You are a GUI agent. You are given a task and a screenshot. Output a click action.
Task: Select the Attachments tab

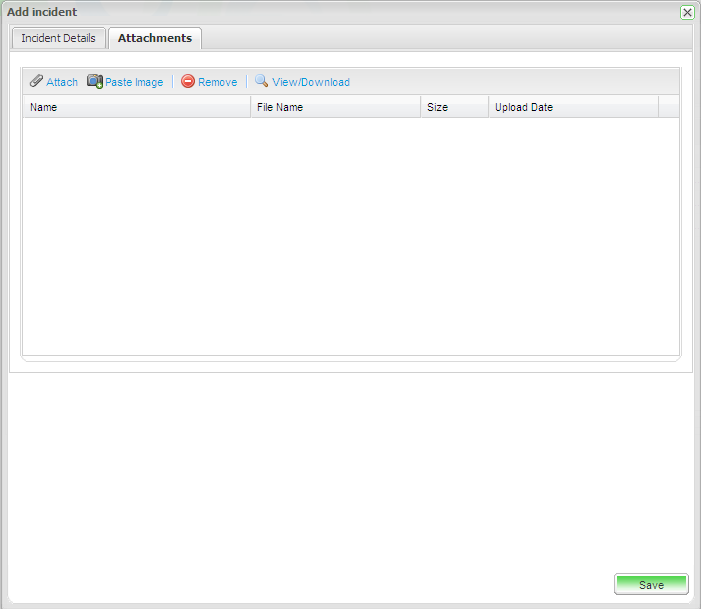click(155, 38)
